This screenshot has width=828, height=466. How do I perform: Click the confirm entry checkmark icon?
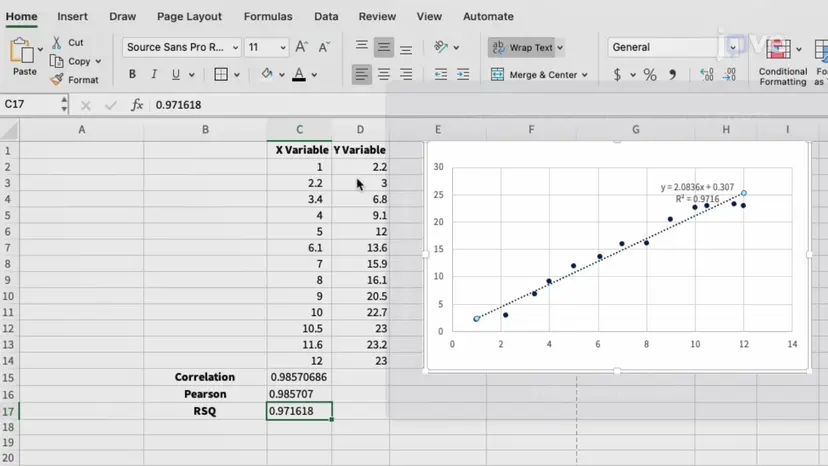(x=111, y=106)
